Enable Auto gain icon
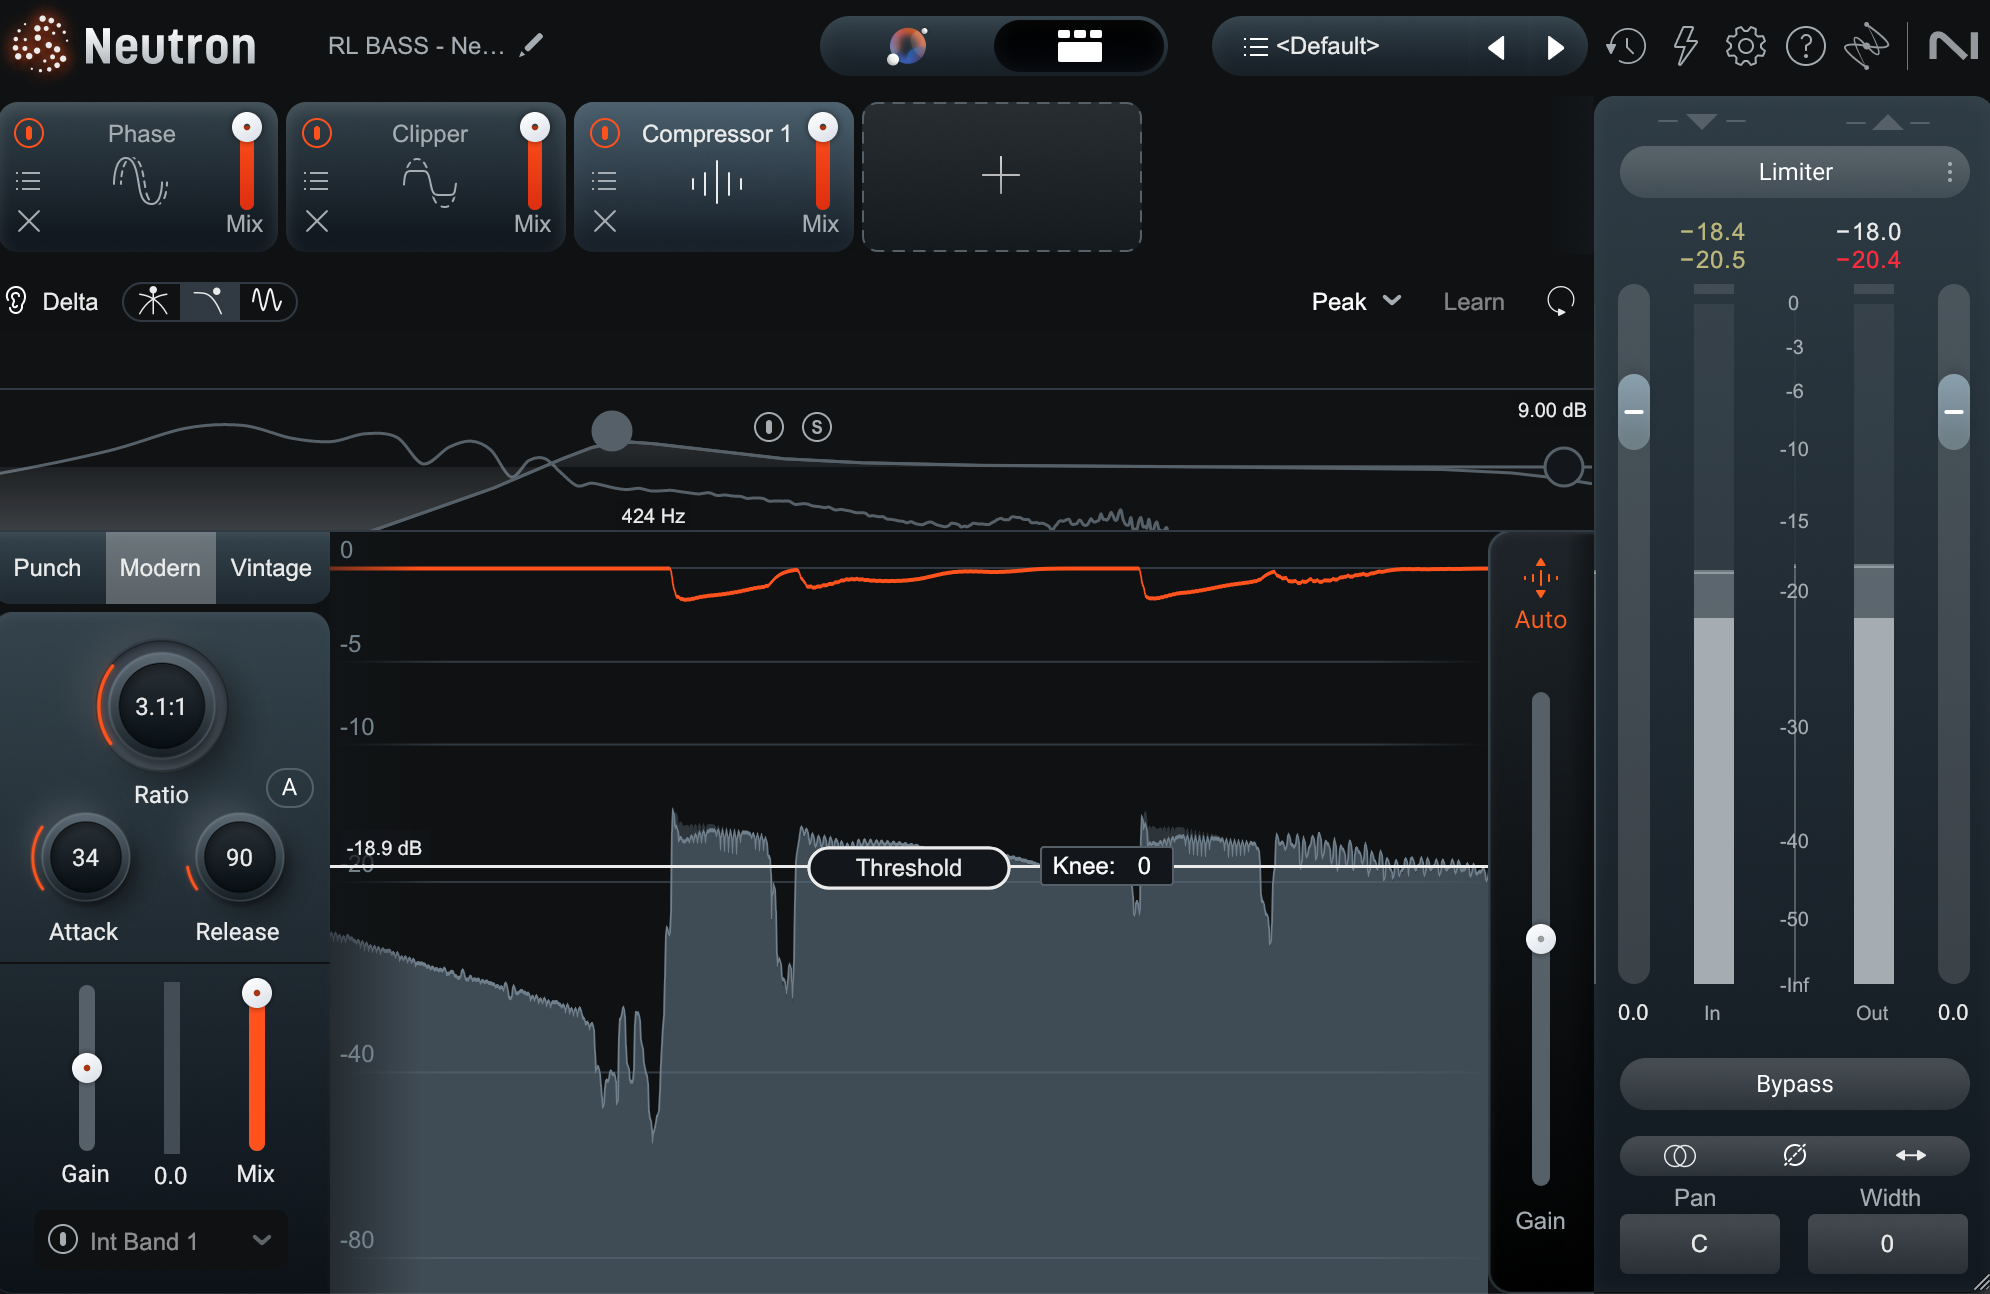Viewport: 1990px width, 1294px height. coord(1541,579)
